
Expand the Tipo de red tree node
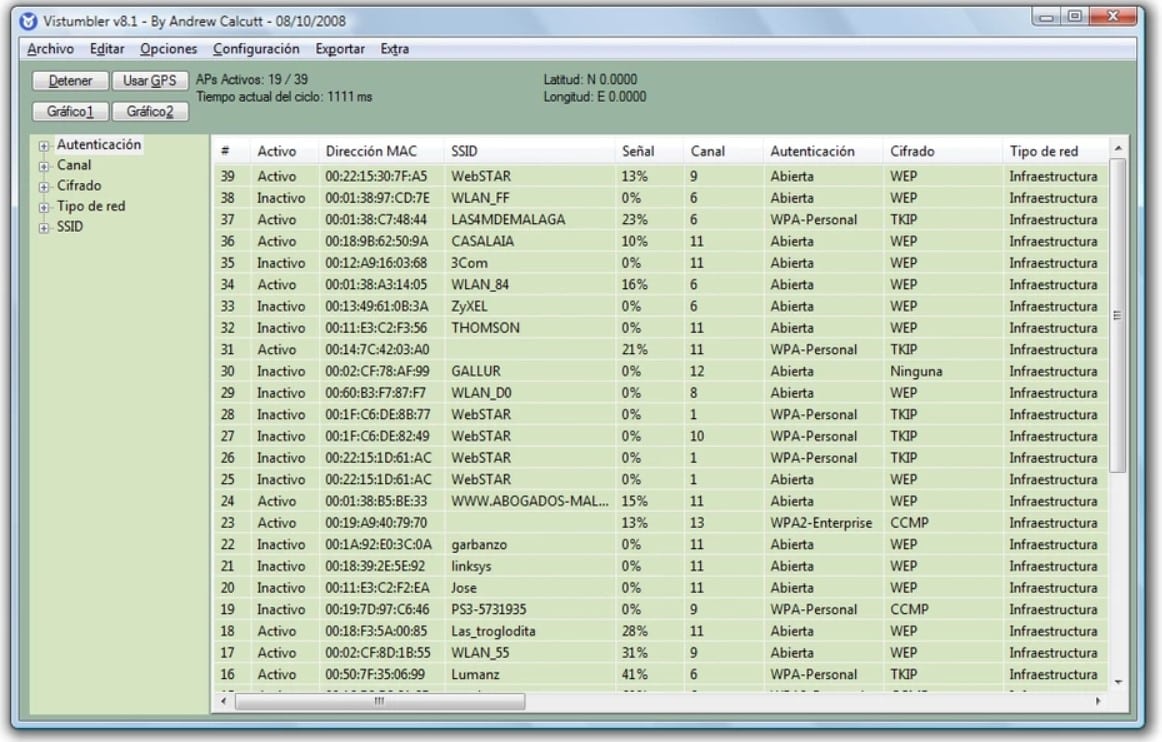tap(44, 208)
